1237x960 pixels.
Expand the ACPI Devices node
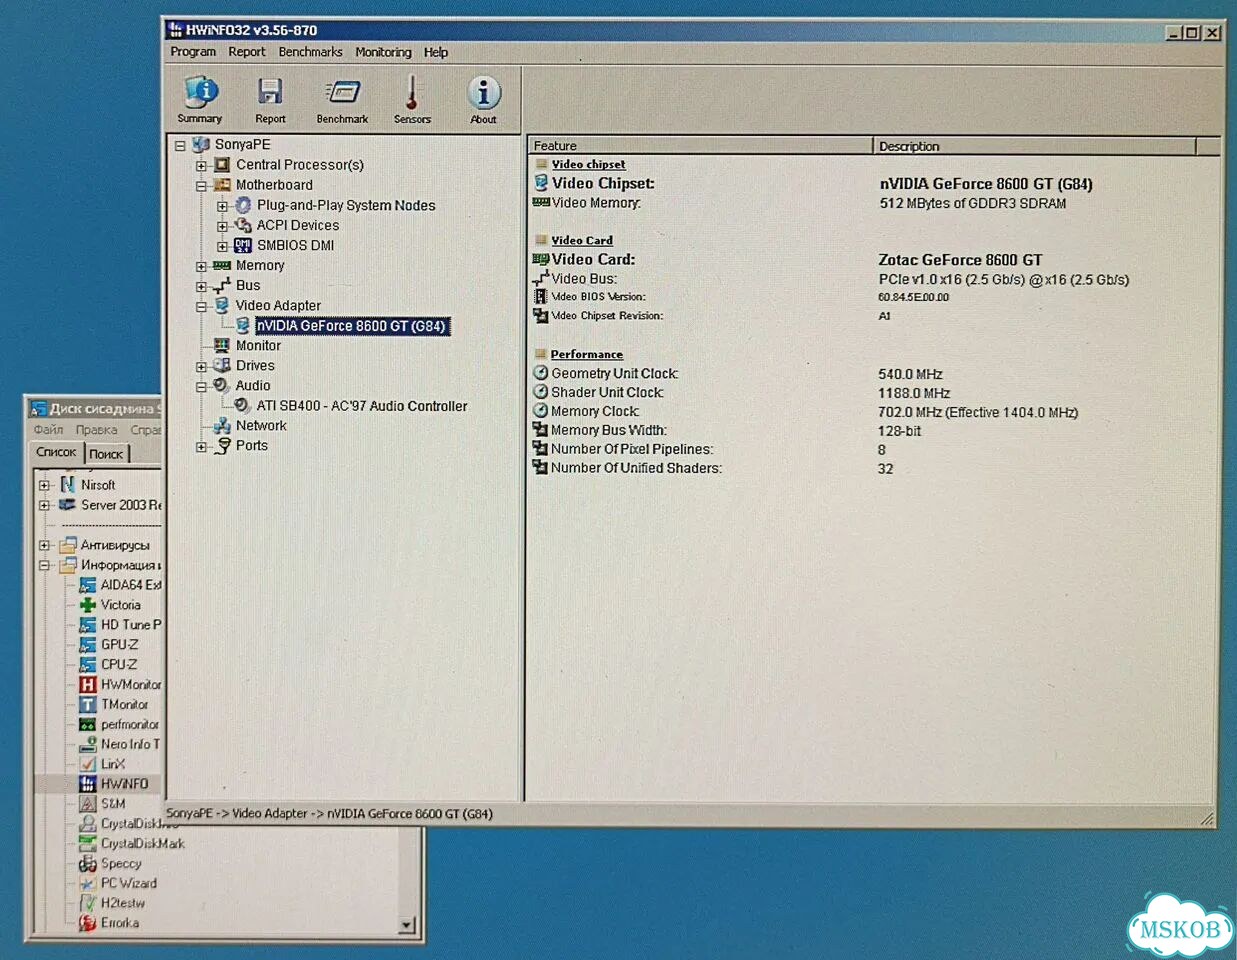click(x=222, y=226)
